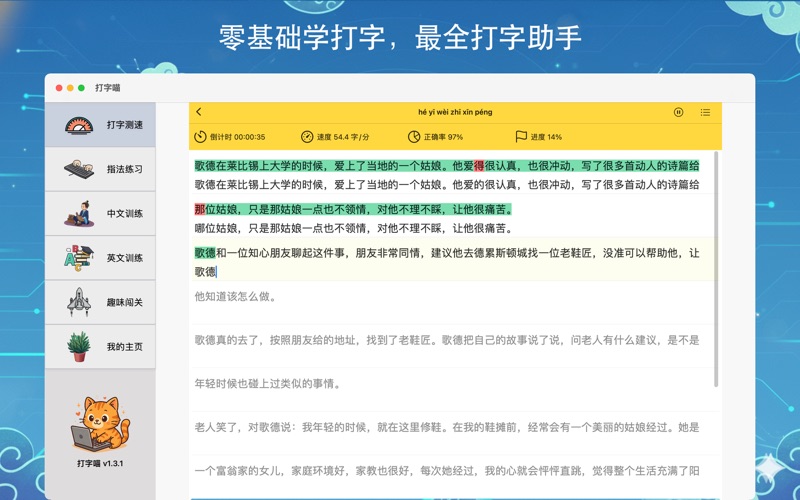This screenshot has width=800, height=500.
Task: Click the orange cat mascot image
Action: pos(101,424)
